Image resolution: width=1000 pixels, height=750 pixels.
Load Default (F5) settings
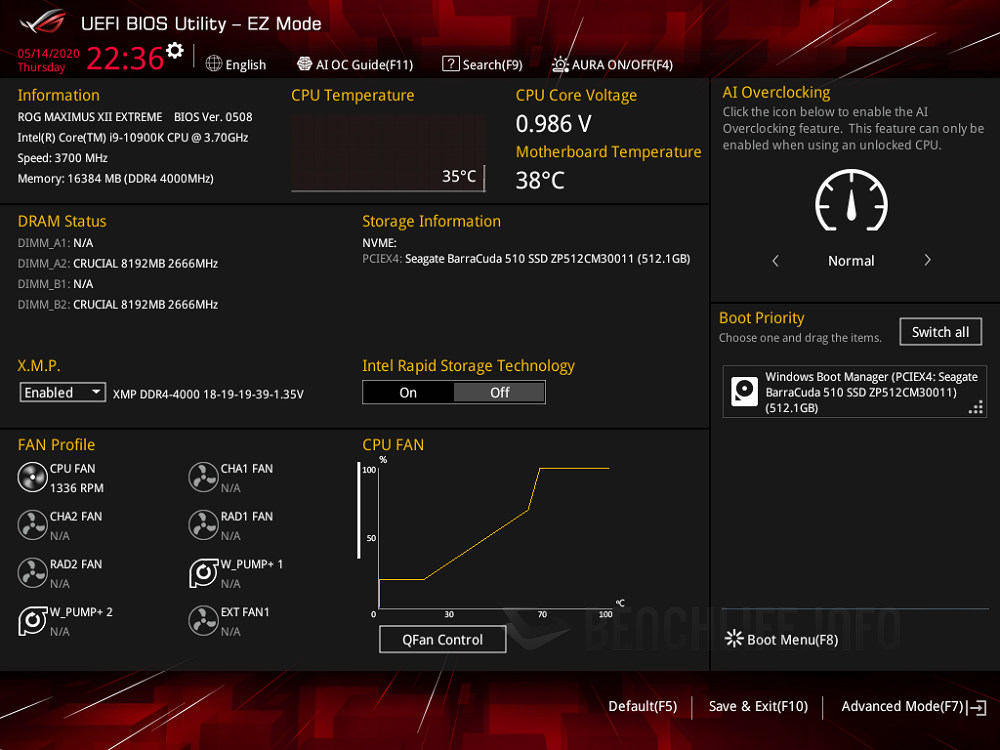642,707
